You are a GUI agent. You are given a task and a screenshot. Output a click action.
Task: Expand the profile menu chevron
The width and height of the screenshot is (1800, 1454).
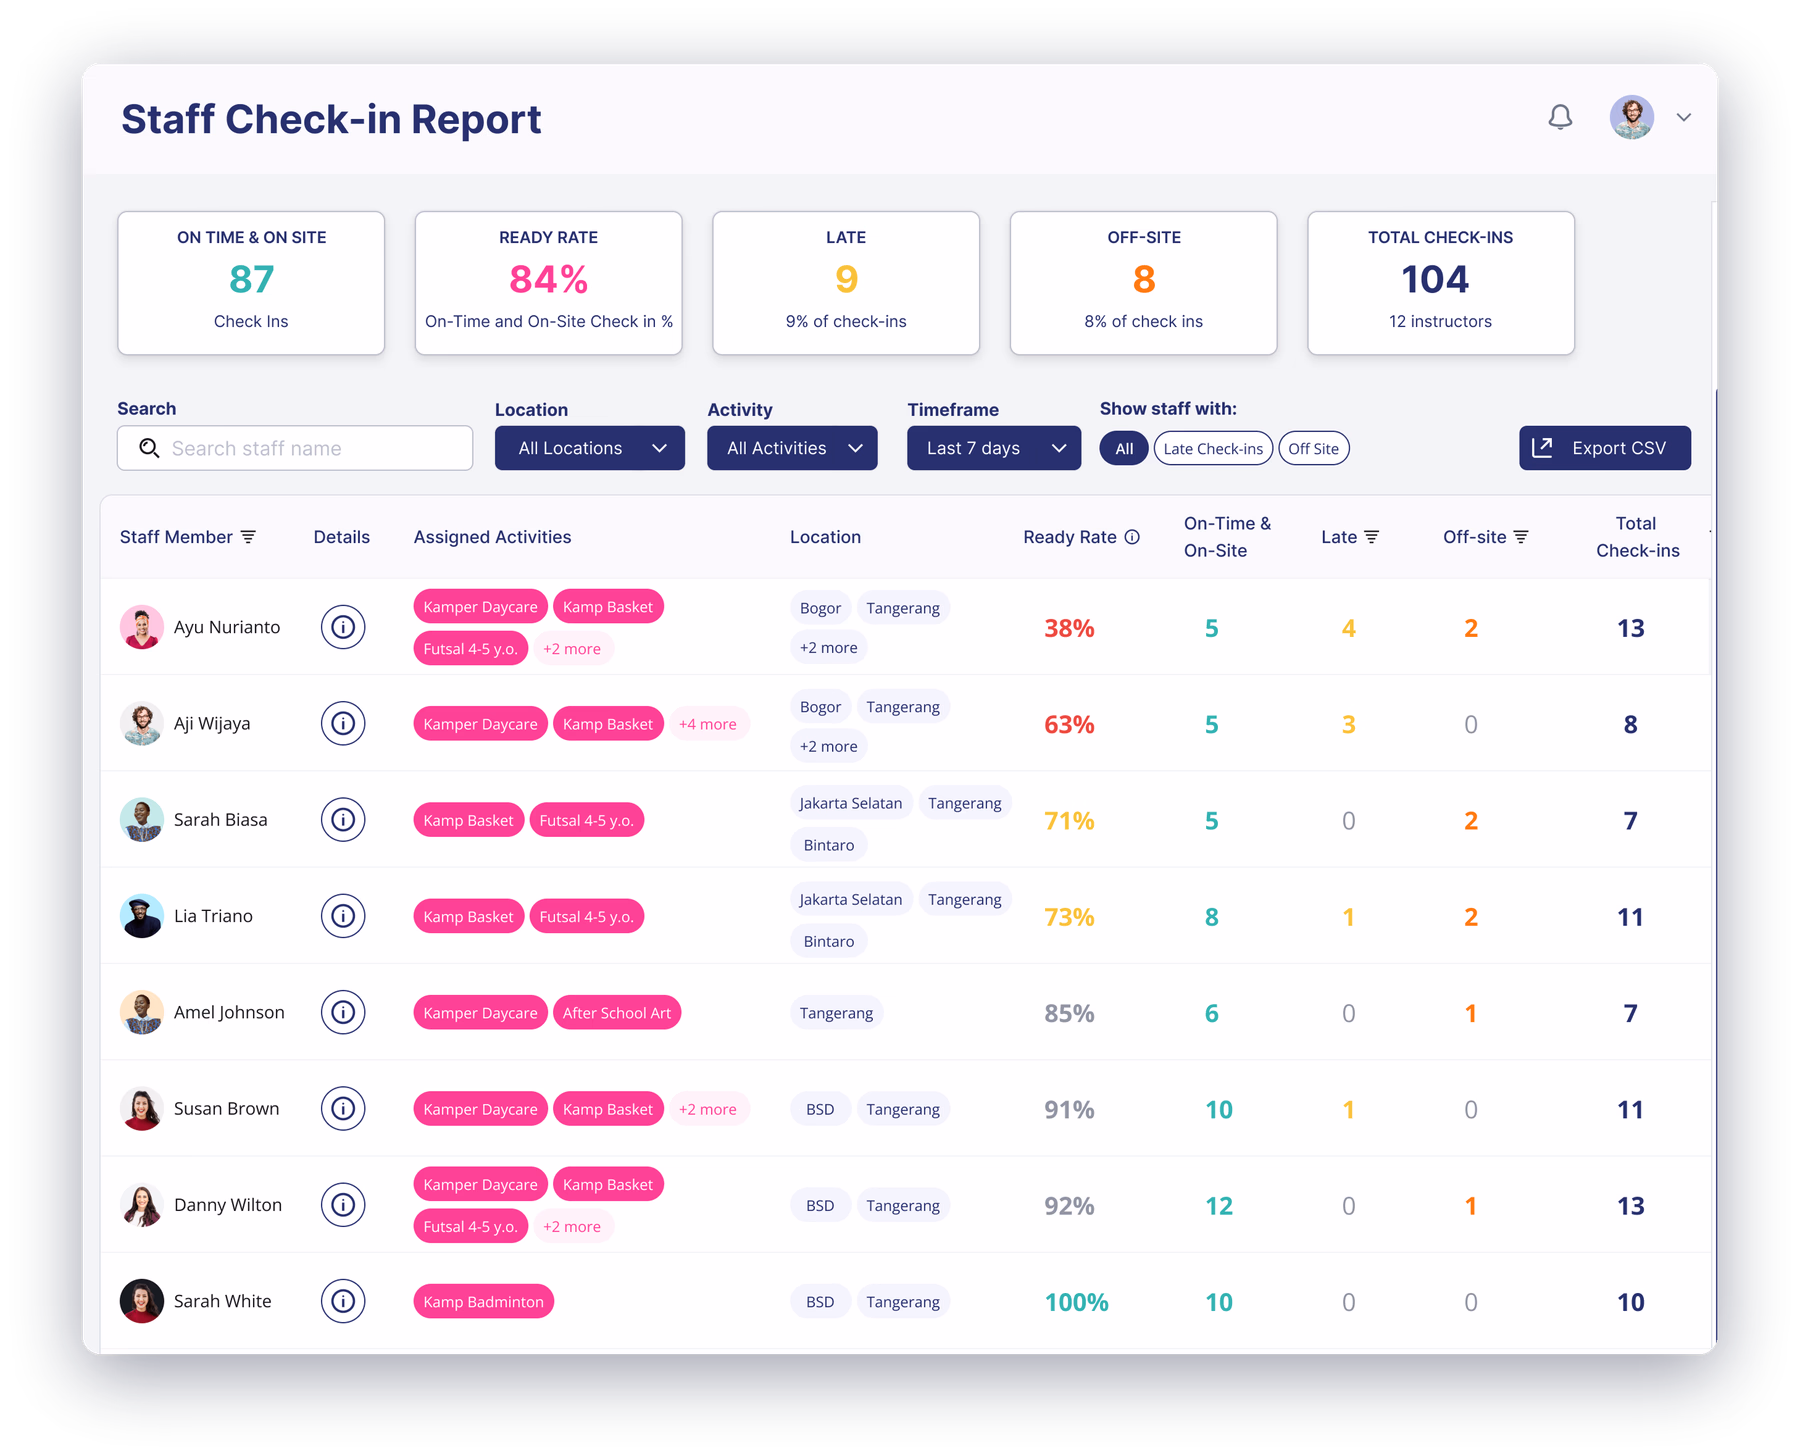click(1684, 117)
